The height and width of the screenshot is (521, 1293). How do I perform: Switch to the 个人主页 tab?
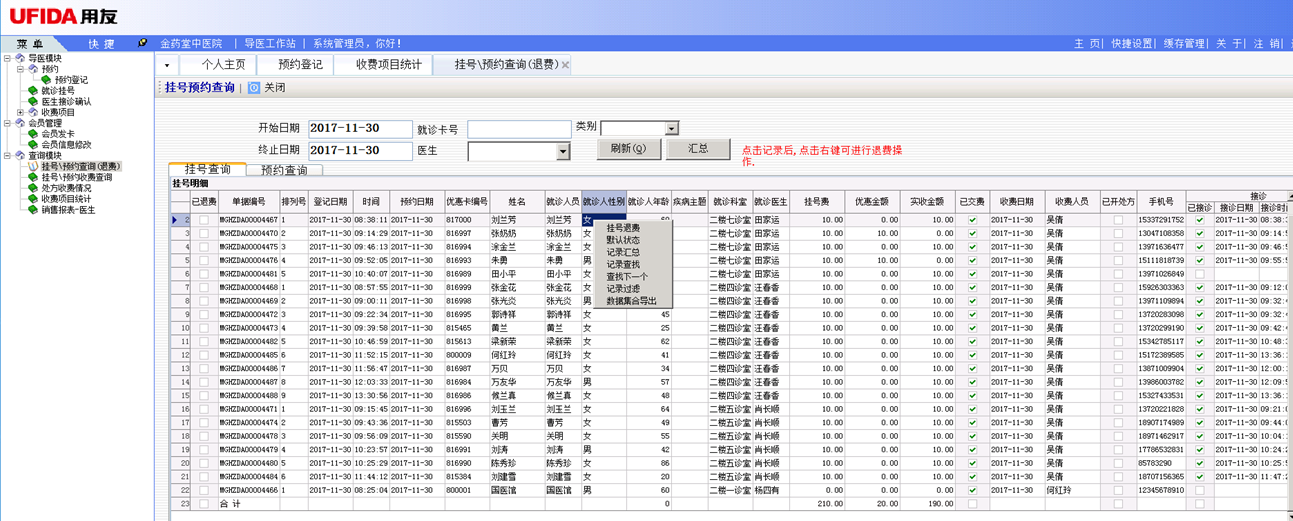223,65
